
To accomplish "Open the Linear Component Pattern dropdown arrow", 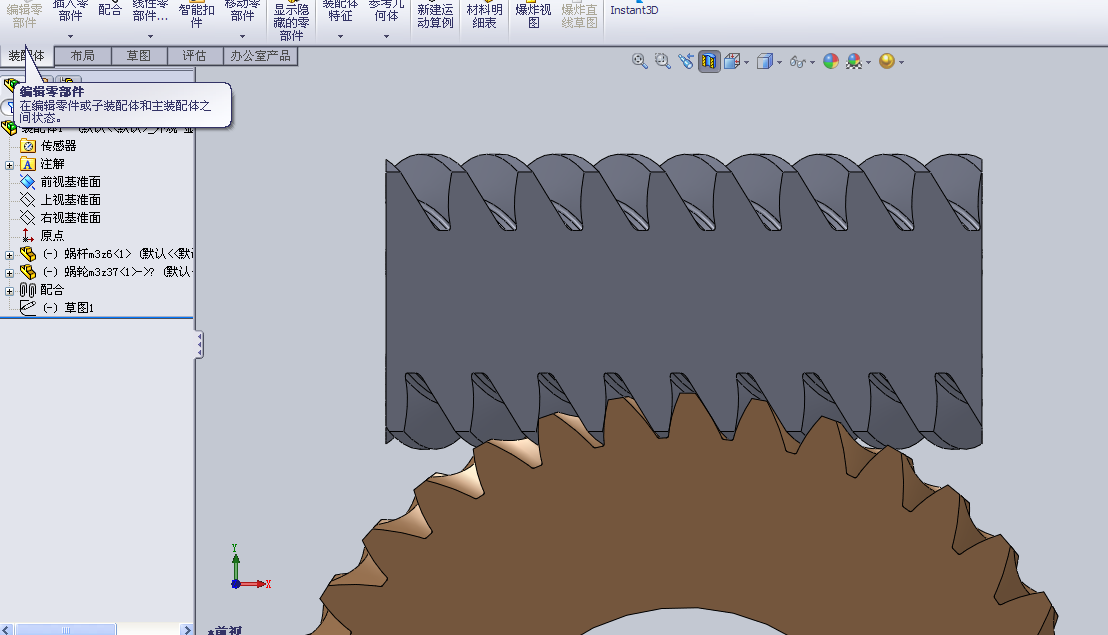I will click(150, 36).
